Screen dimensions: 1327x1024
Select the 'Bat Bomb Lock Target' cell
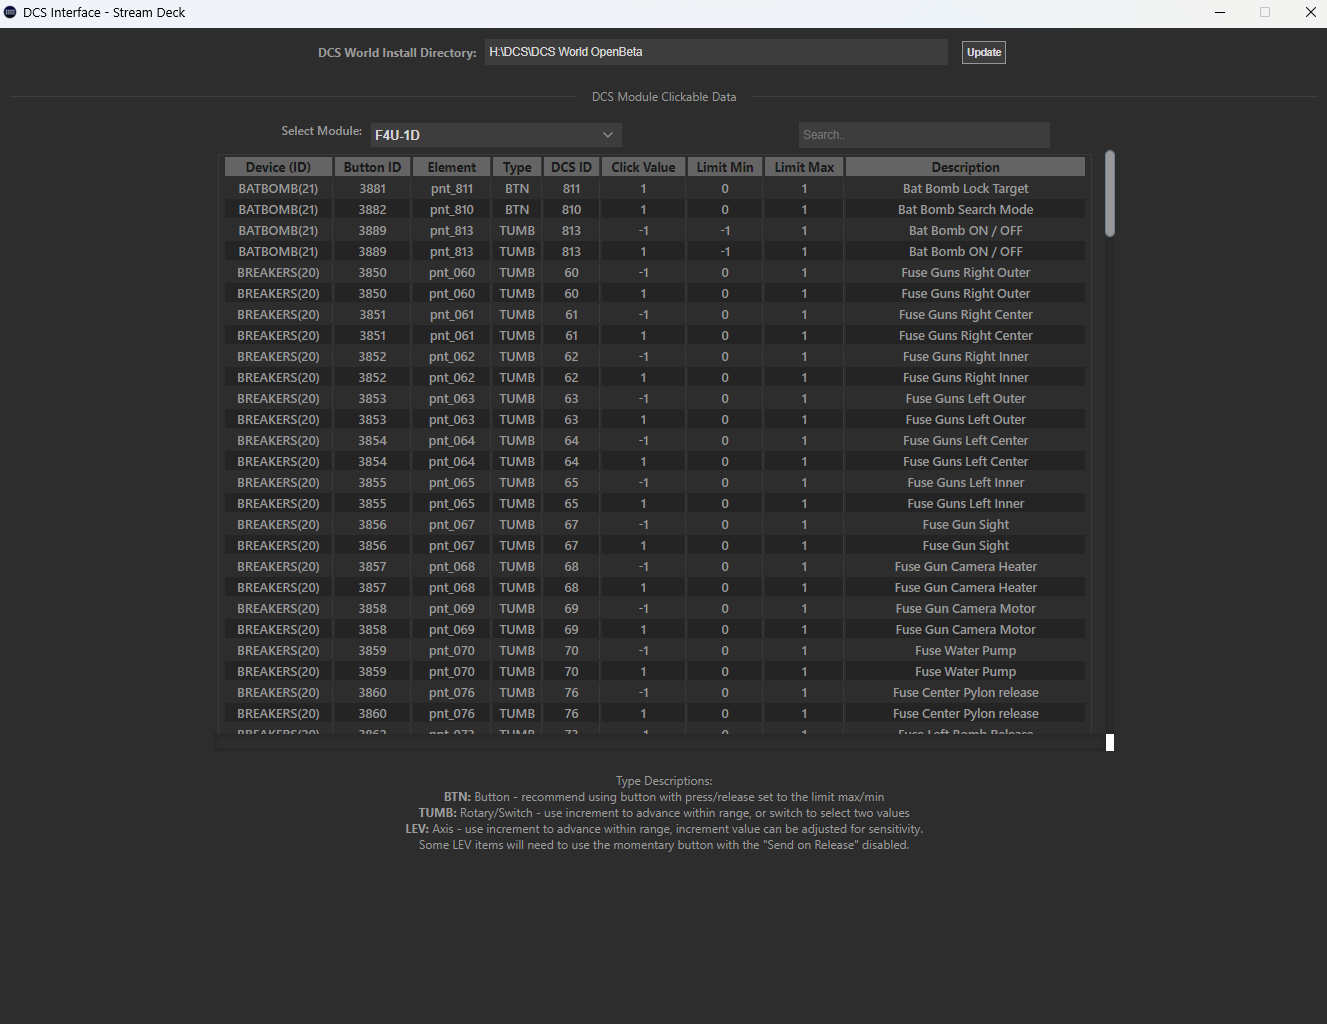(965, 188)
